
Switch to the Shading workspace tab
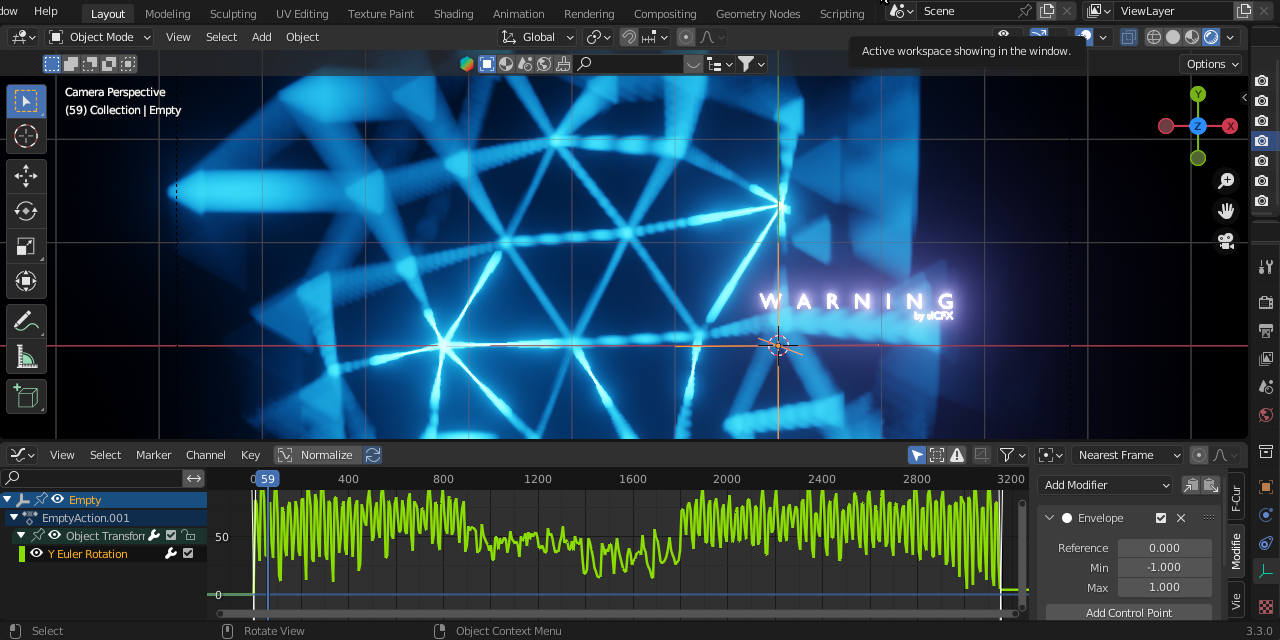click(453, 14)
